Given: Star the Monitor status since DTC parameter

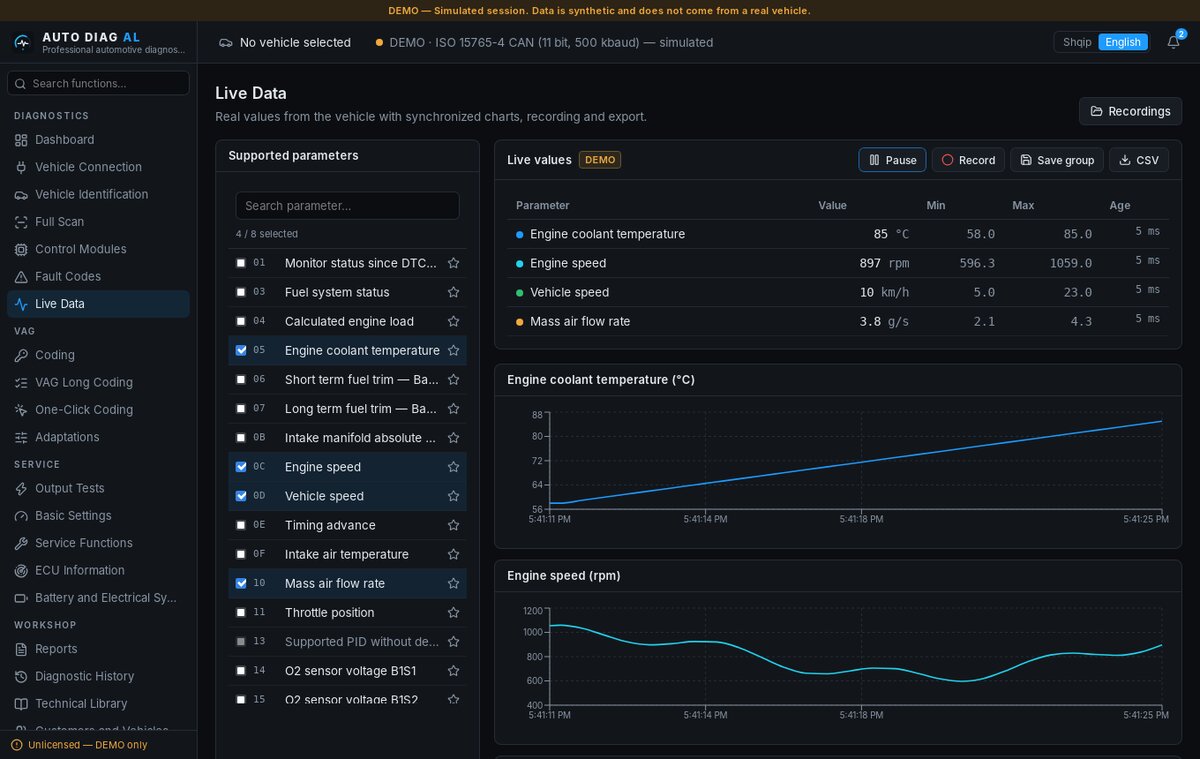Looking at the screenshot, I should (x=453, y=263).
